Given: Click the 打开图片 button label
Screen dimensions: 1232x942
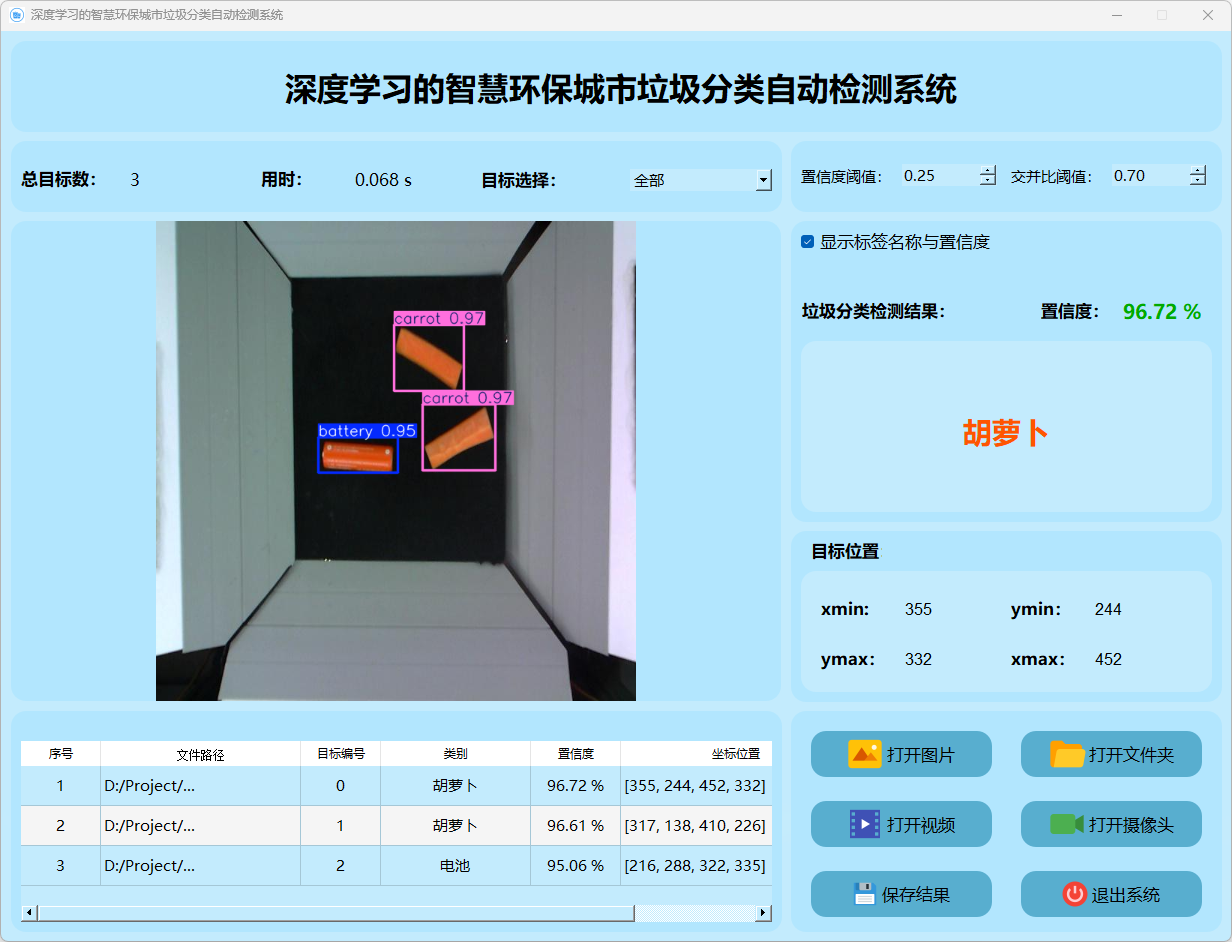Looking at the screenshot, I should tap(920, 755).
